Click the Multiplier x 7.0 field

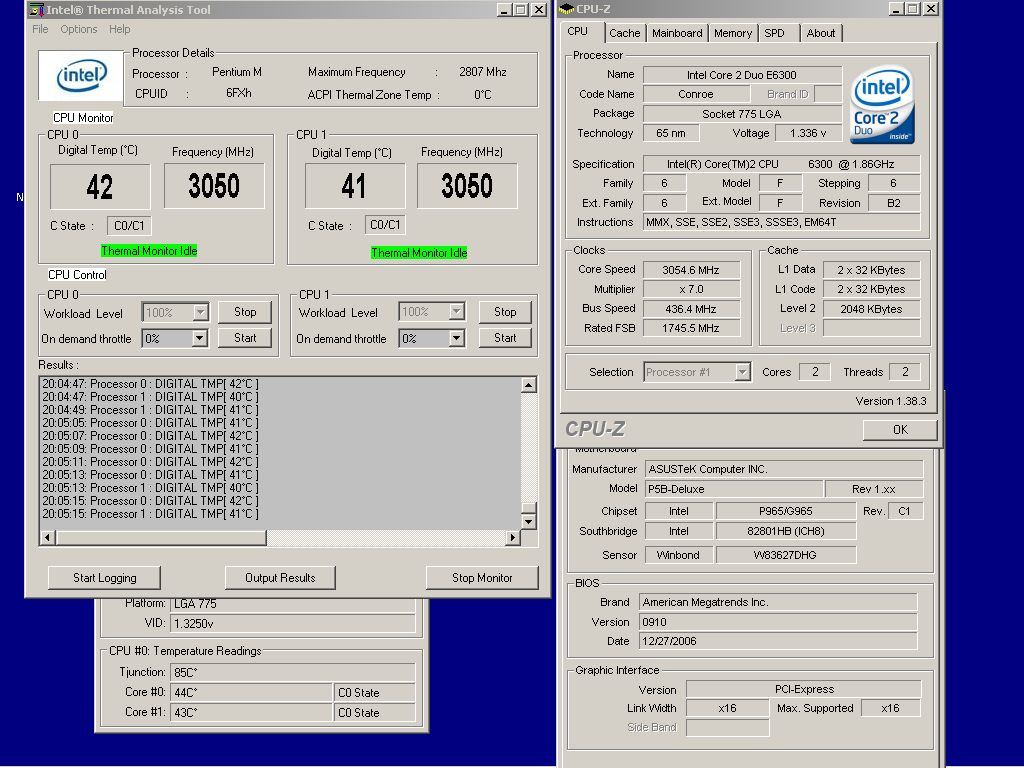pyautogui.click(x=691, y=289)
